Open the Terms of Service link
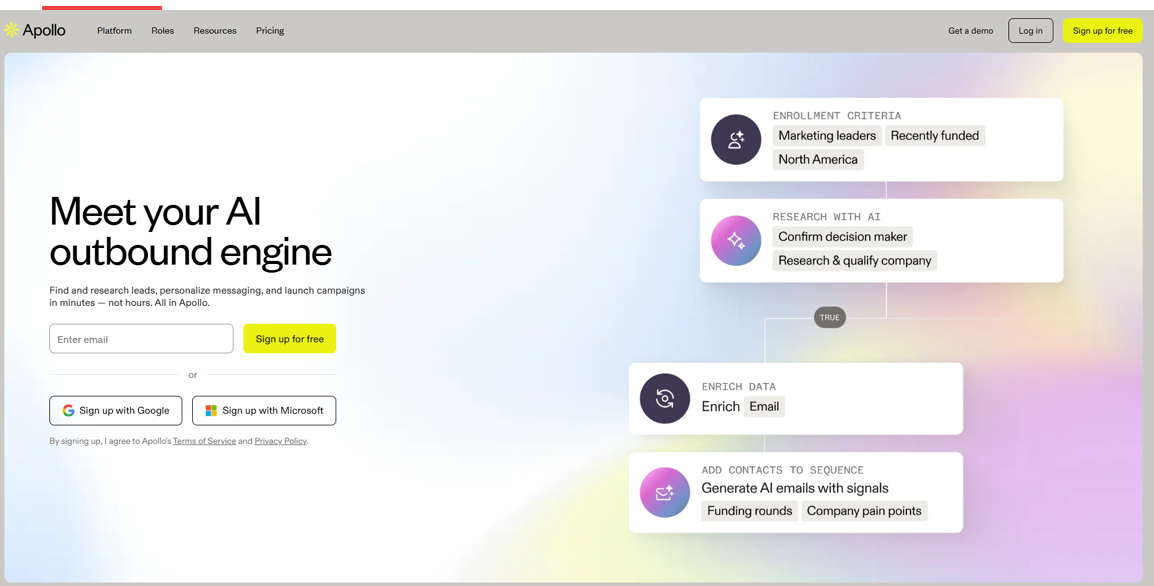The height and width of the screenshot is (586, 1154). (x=205, y=441)
